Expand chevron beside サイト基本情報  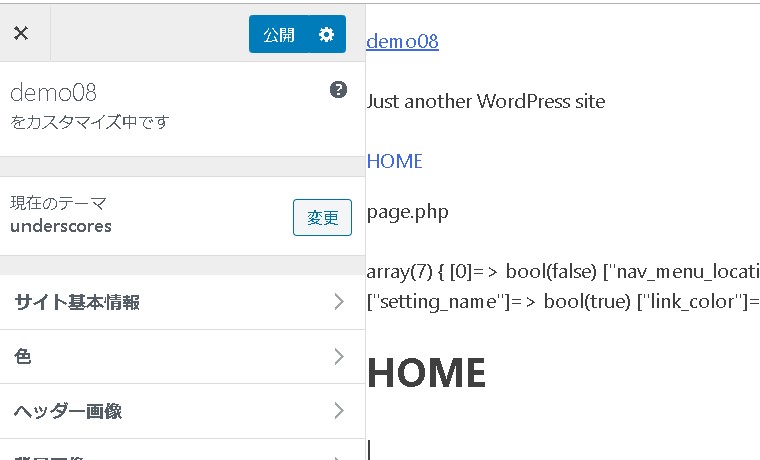[339, 302]
